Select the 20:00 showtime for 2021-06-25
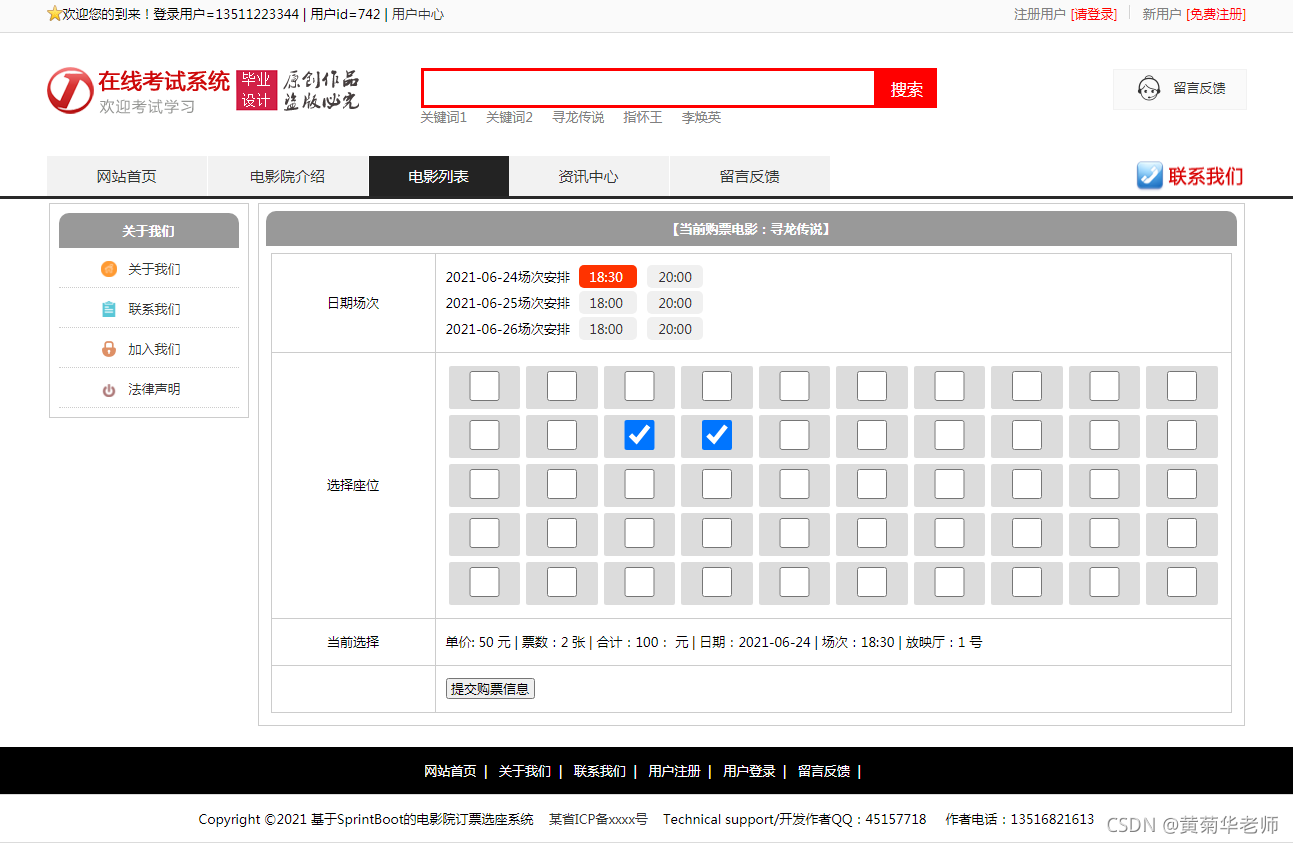The width and height of the screenshot is (1293, 843). pos(674,302)
